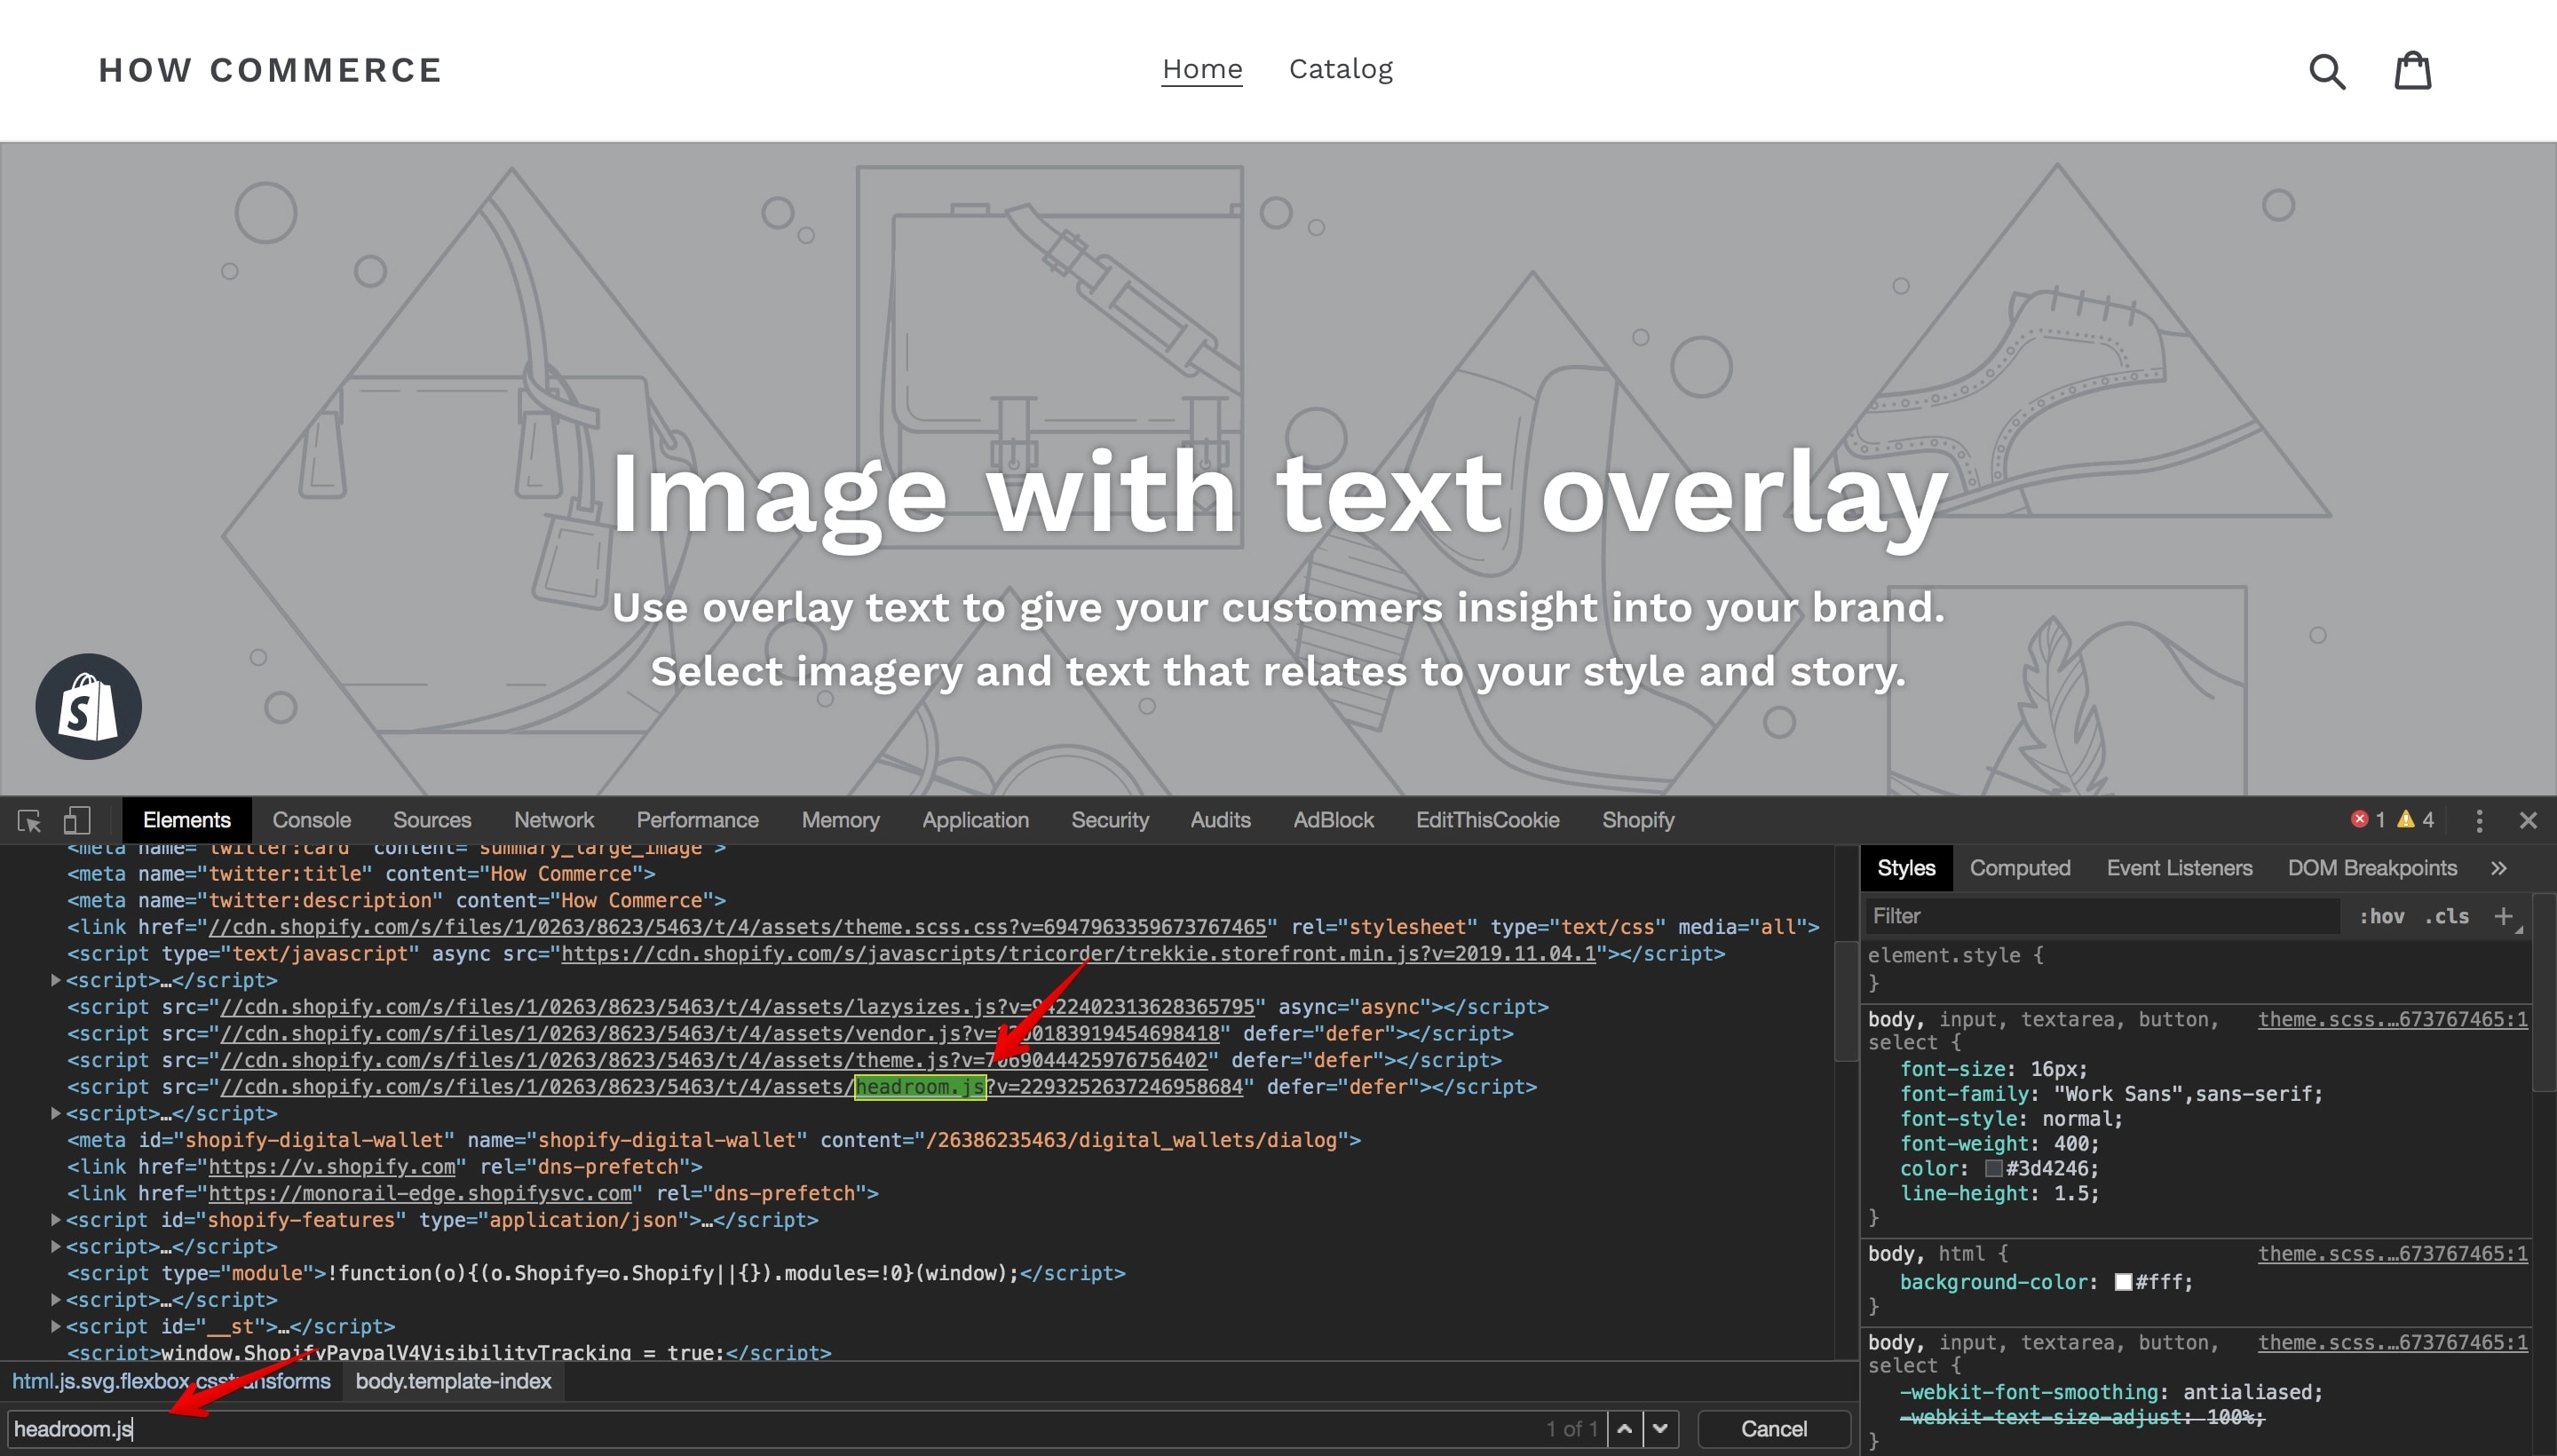Open the Network tab

tap(553, 820)
